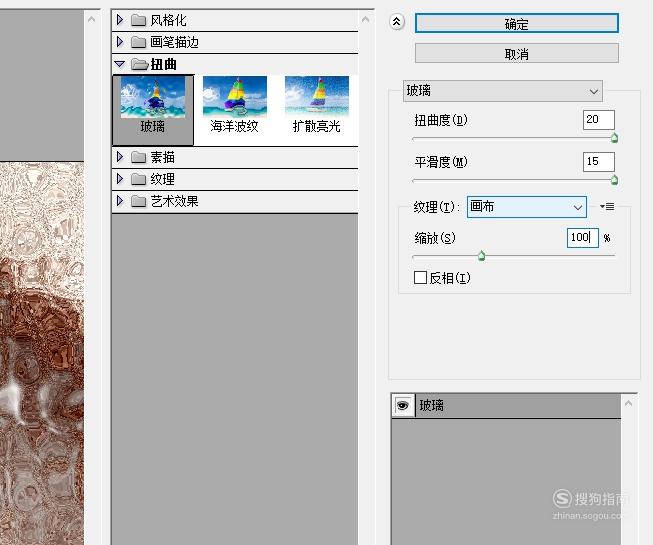
Task: Open the 玻璃 filter type dropdown
Action: (x=503, y=91)
